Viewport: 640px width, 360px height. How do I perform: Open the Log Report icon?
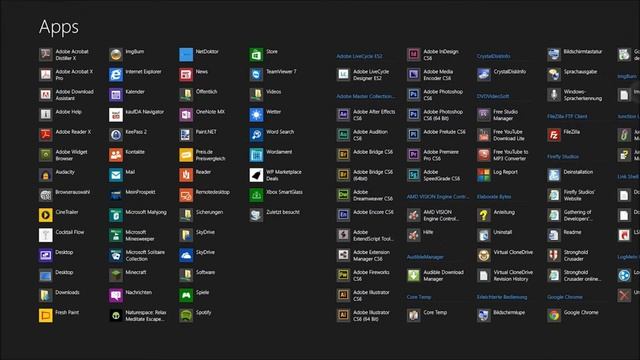coord(484,175)
